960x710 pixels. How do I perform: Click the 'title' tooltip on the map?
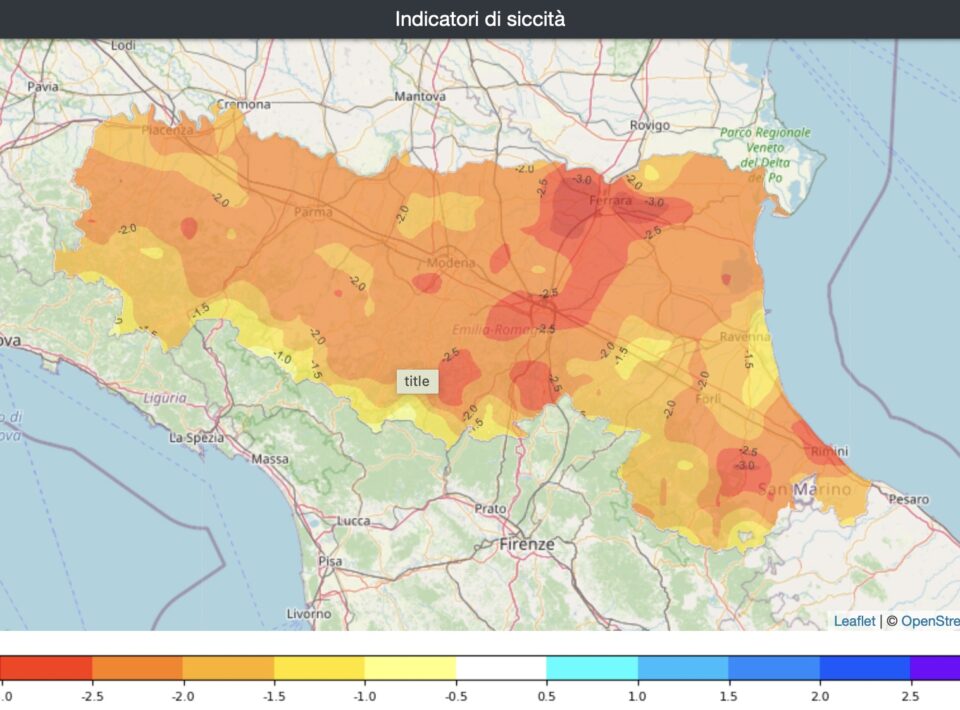pos(417,380)
